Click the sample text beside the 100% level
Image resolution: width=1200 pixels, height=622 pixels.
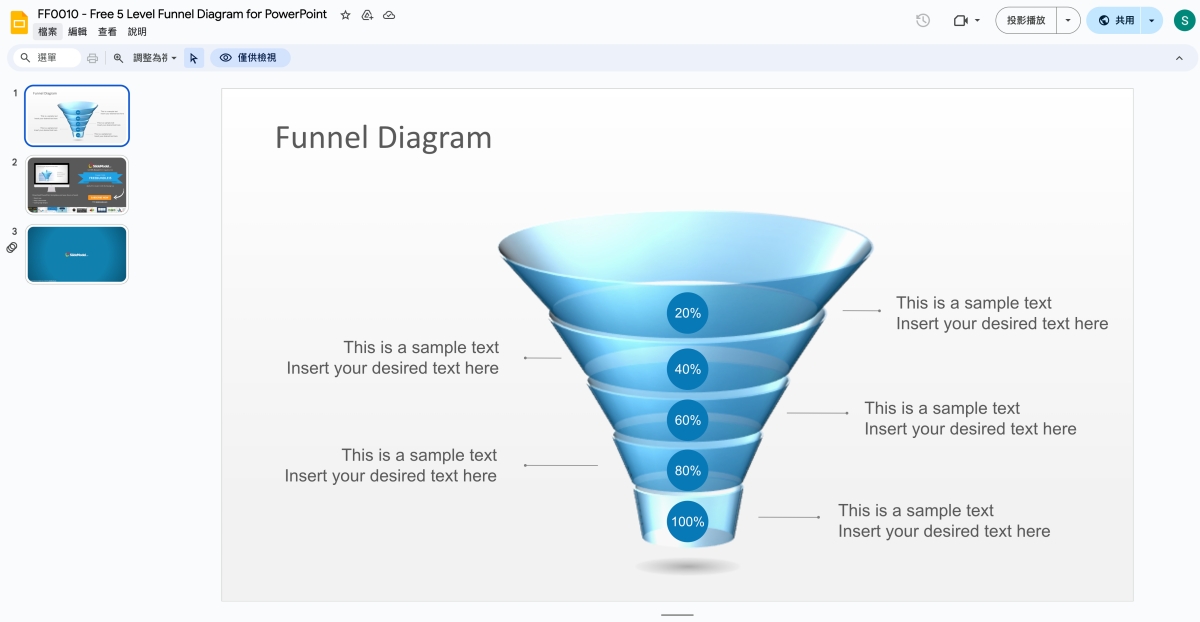coord(944,520)
